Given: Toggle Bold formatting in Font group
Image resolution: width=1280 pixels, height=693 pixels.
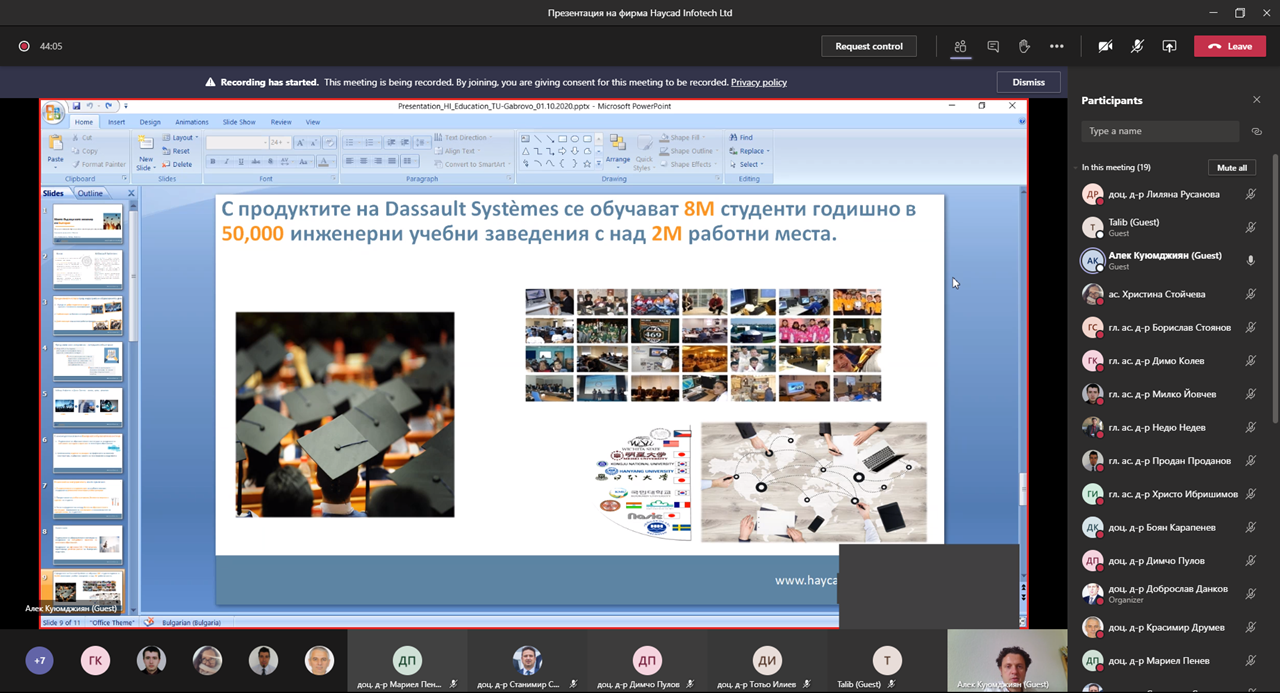Looking at the screenshot, I should coord(212,161).
